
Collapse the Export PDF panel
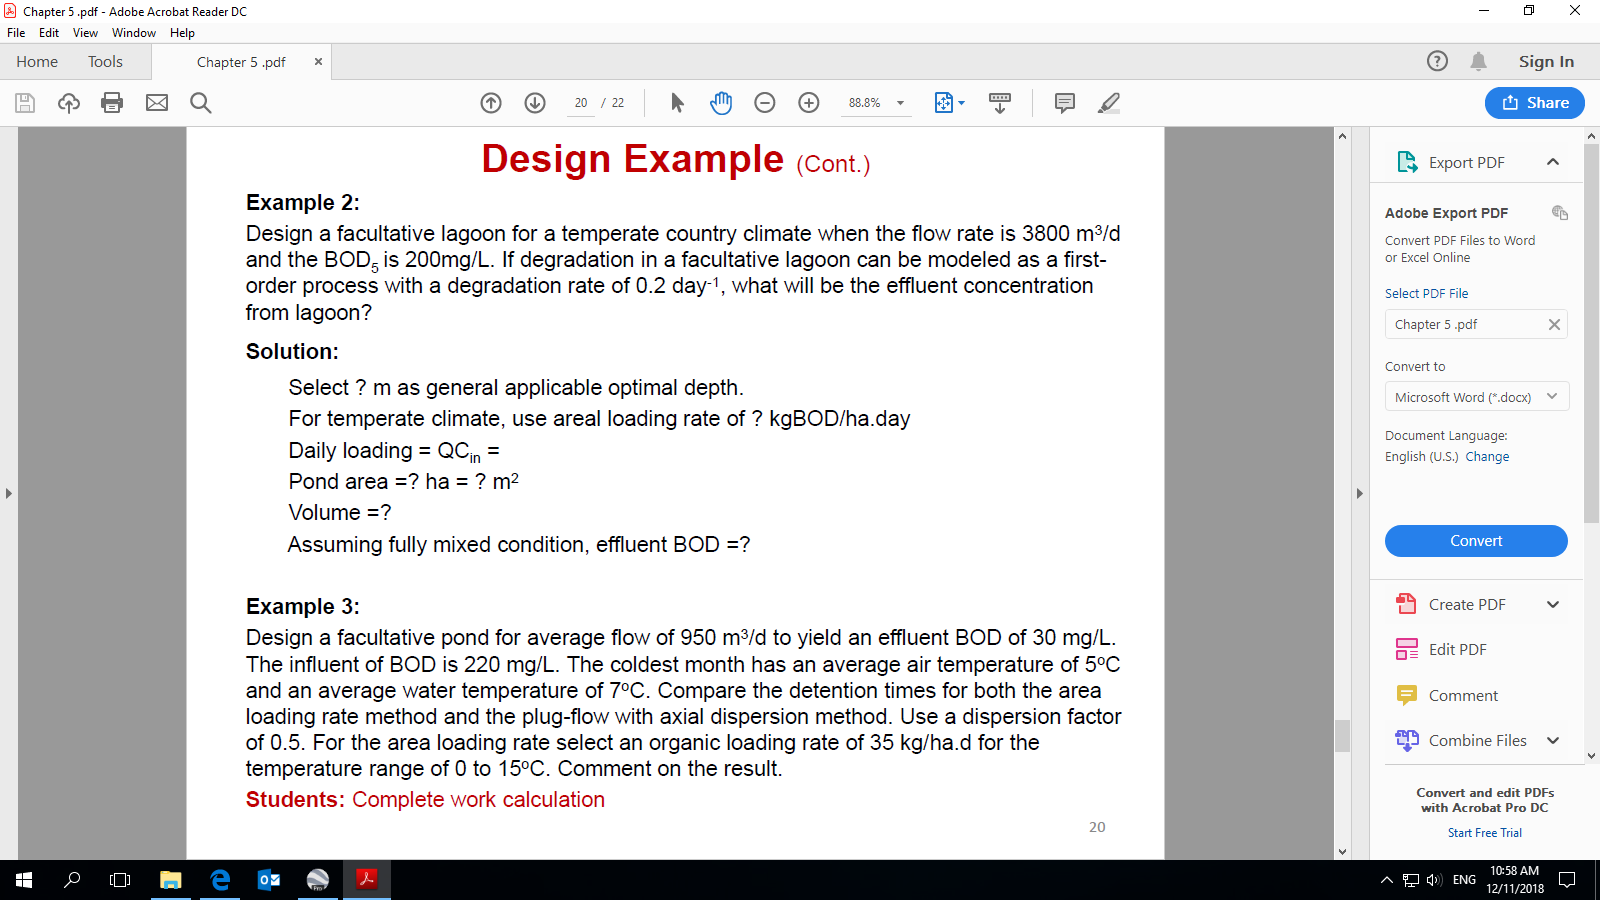1552,162
